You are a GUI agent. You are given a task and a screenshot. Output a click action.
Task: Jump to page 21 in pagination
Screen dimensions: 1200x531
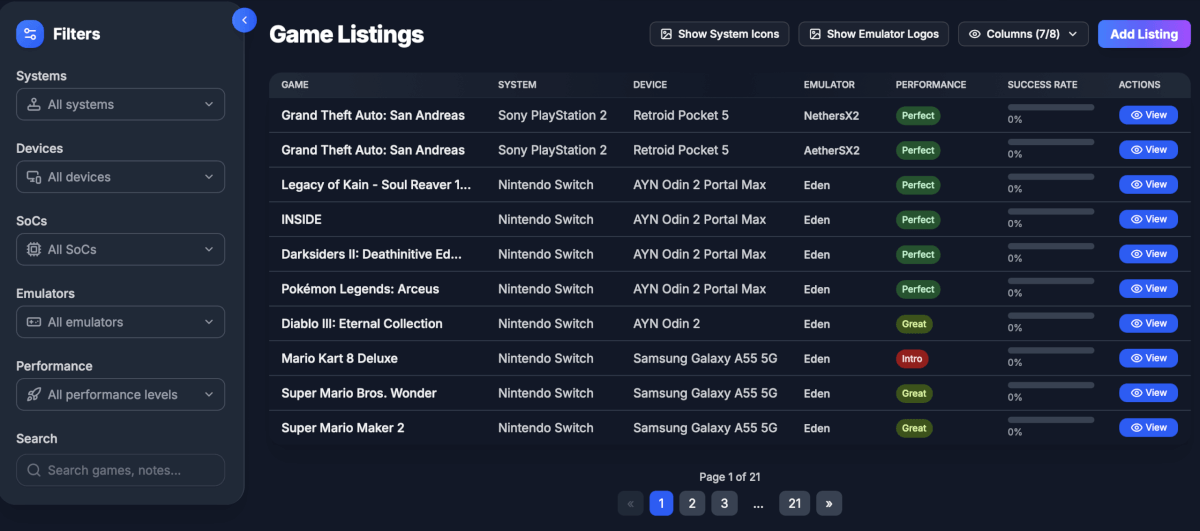pyautogui.click(x=794, y=503)
